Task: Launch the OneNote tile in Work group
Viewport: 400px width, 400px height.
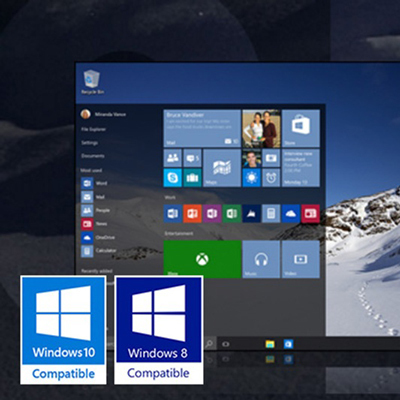Action: 212,213
